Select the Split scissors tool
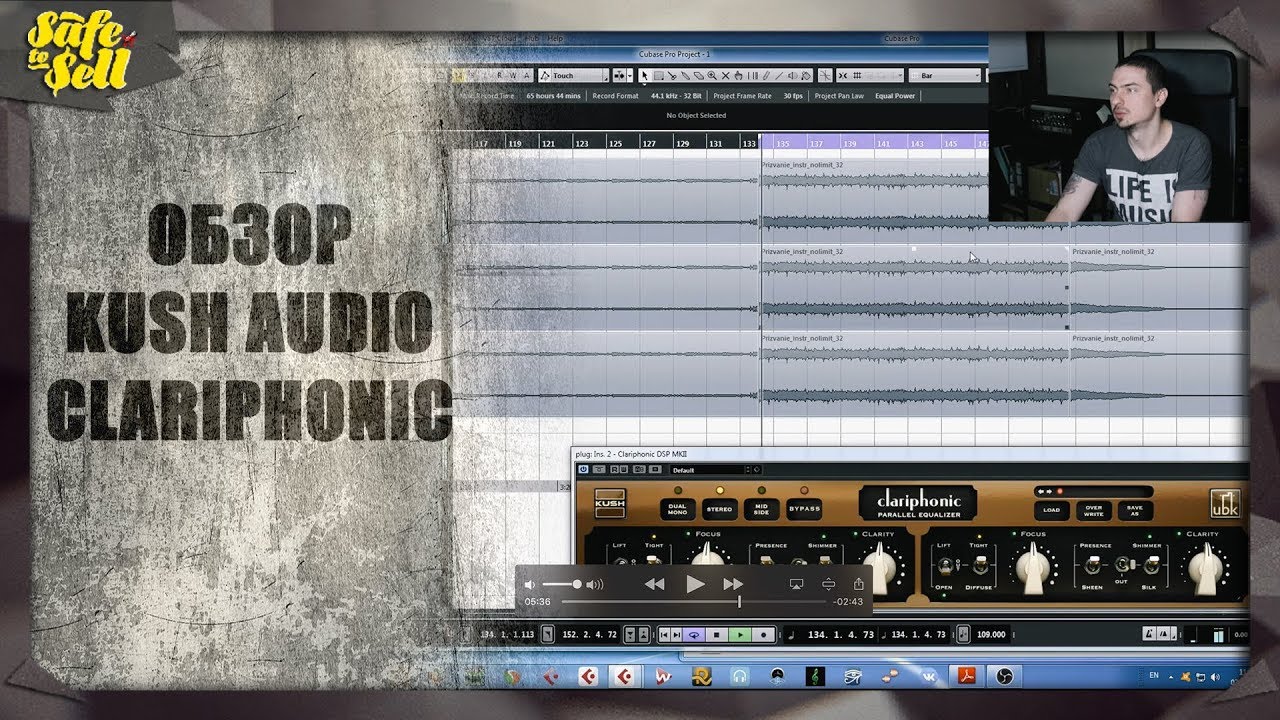The height and width of the screenshot is (720, 1280). point(672,75)
